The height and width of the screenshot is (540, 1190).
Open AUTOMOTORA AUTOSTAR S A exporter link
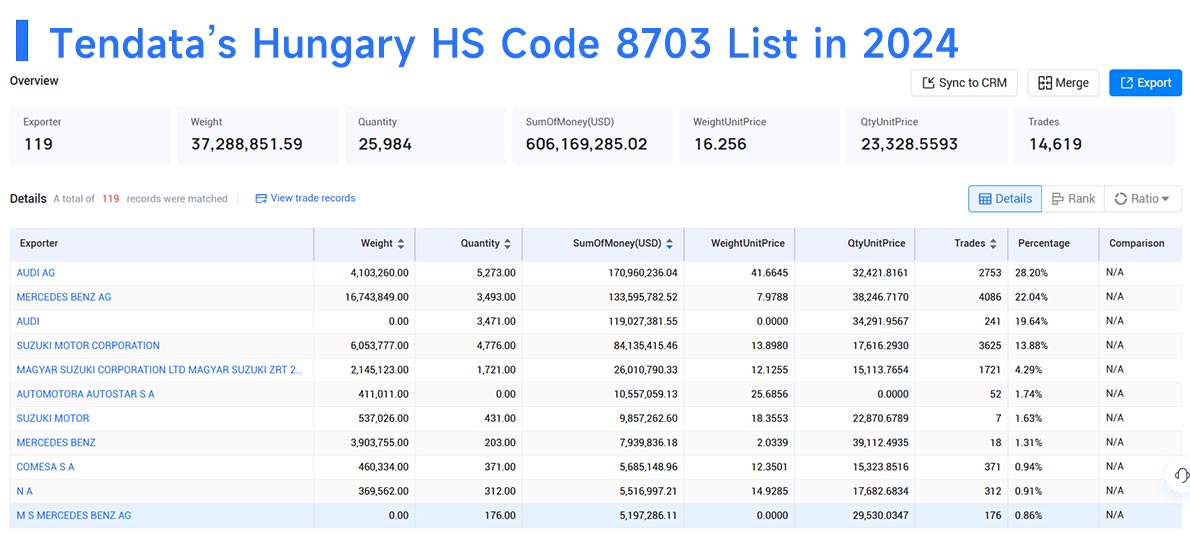click(x=85, y=394)
